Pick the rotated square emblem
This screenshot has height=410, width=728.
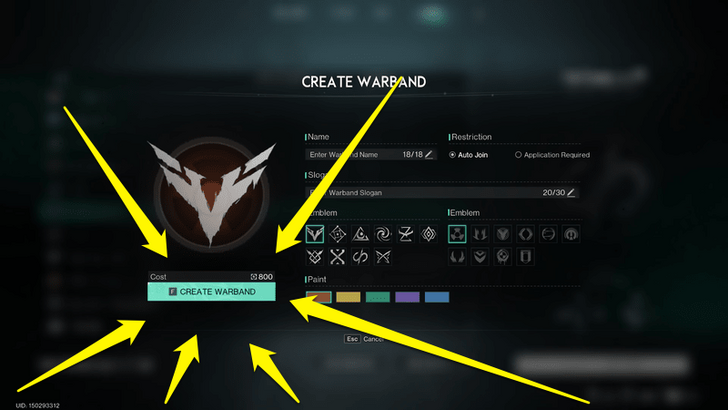coord(338,234)
